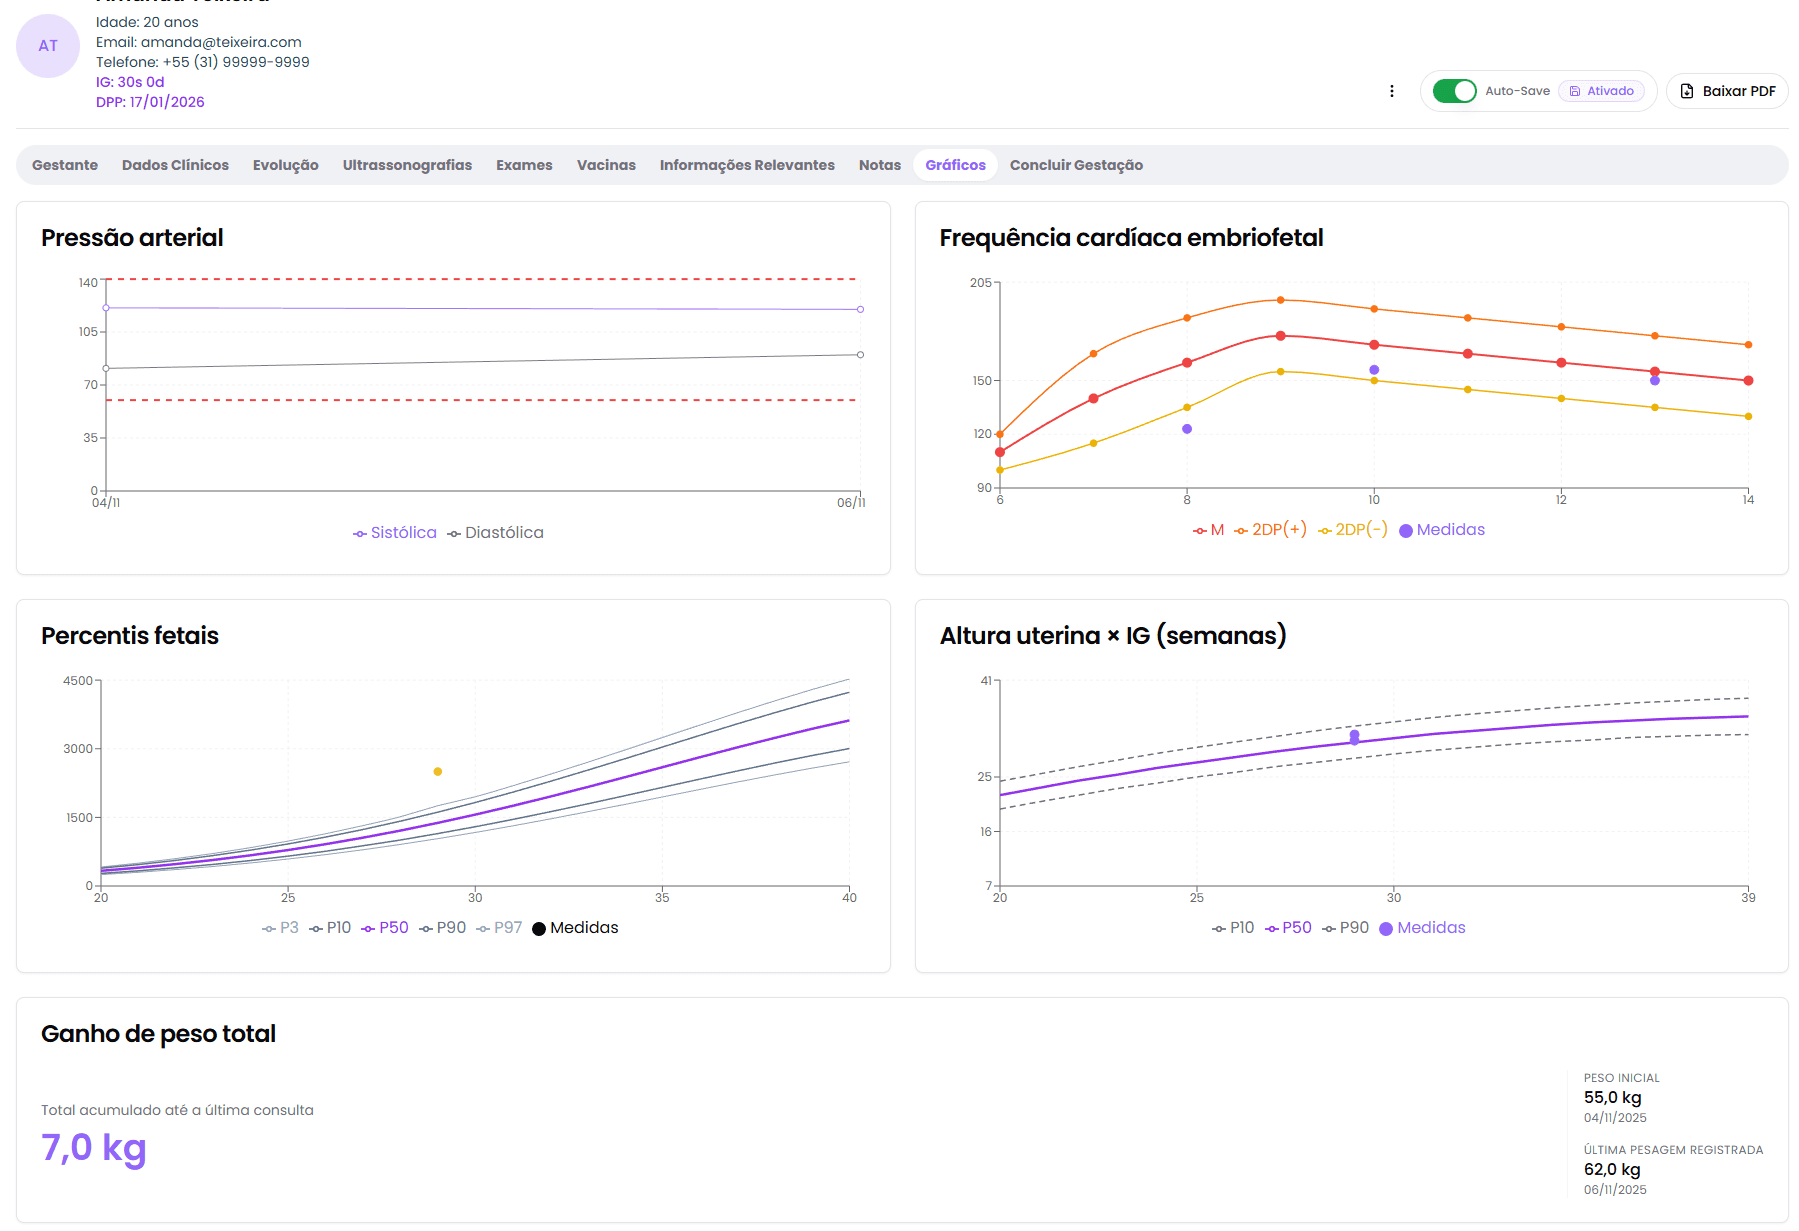Open the Vacinas tab

pos(606,165)
